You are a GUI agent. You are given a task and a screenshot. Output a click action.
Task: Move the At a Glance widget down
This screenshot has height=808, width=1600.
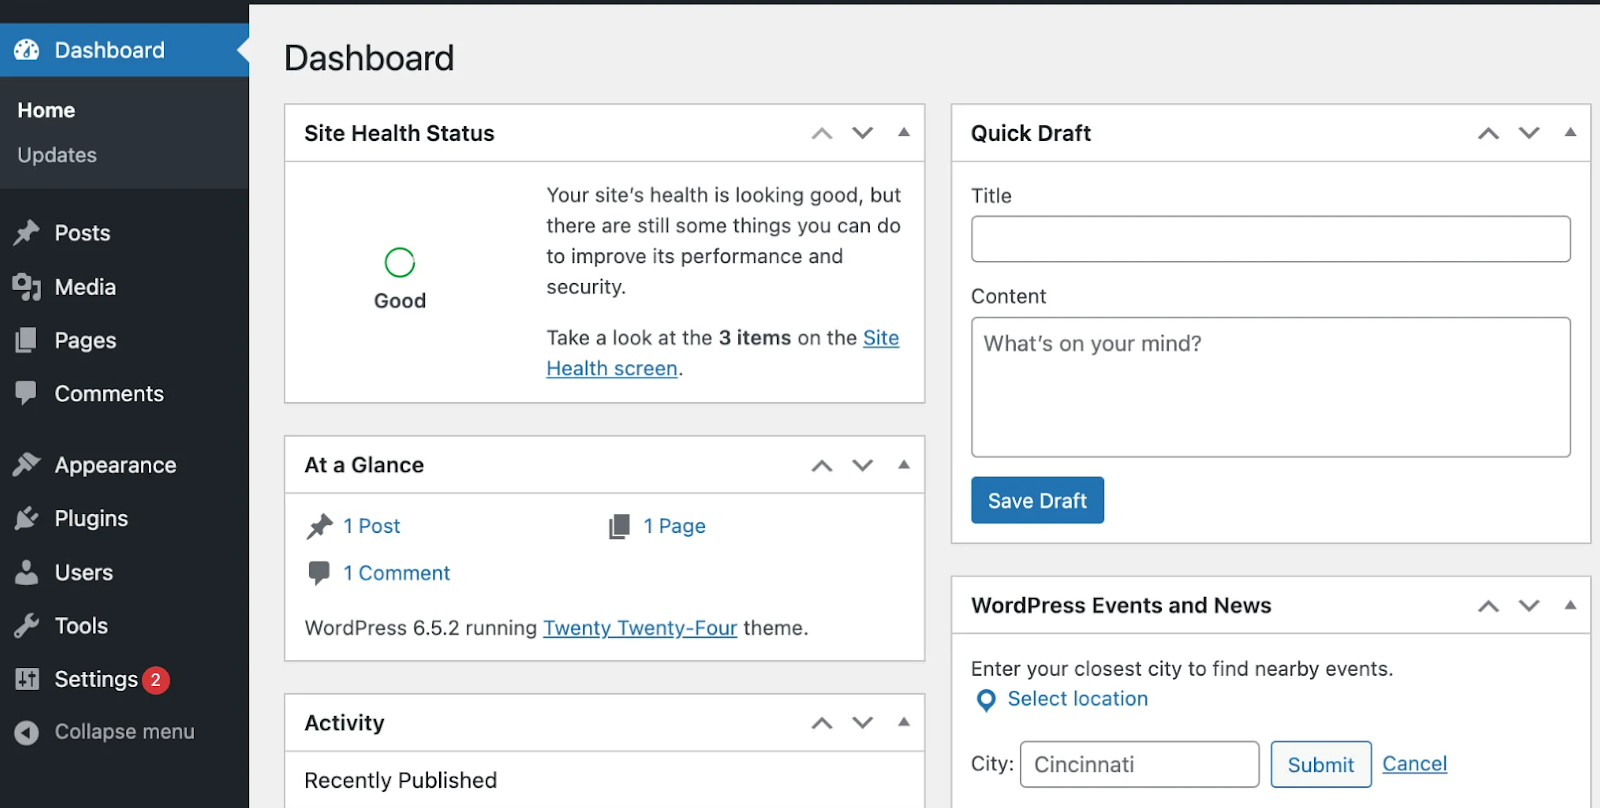[863, 465]
